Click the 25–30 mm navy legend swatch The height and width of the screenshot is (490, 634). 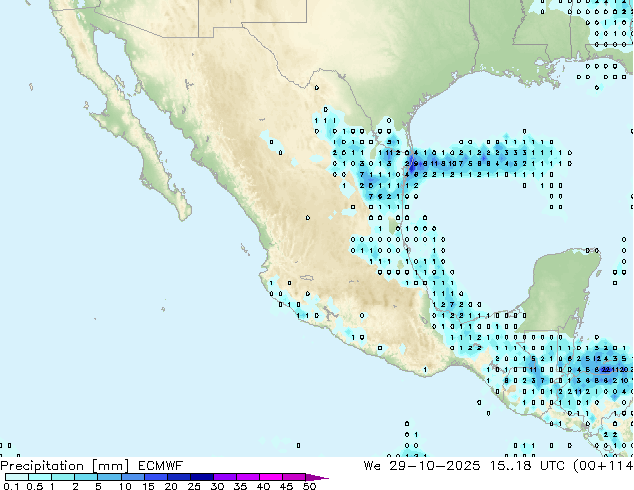pyautogui.click(x=201, y=477)
